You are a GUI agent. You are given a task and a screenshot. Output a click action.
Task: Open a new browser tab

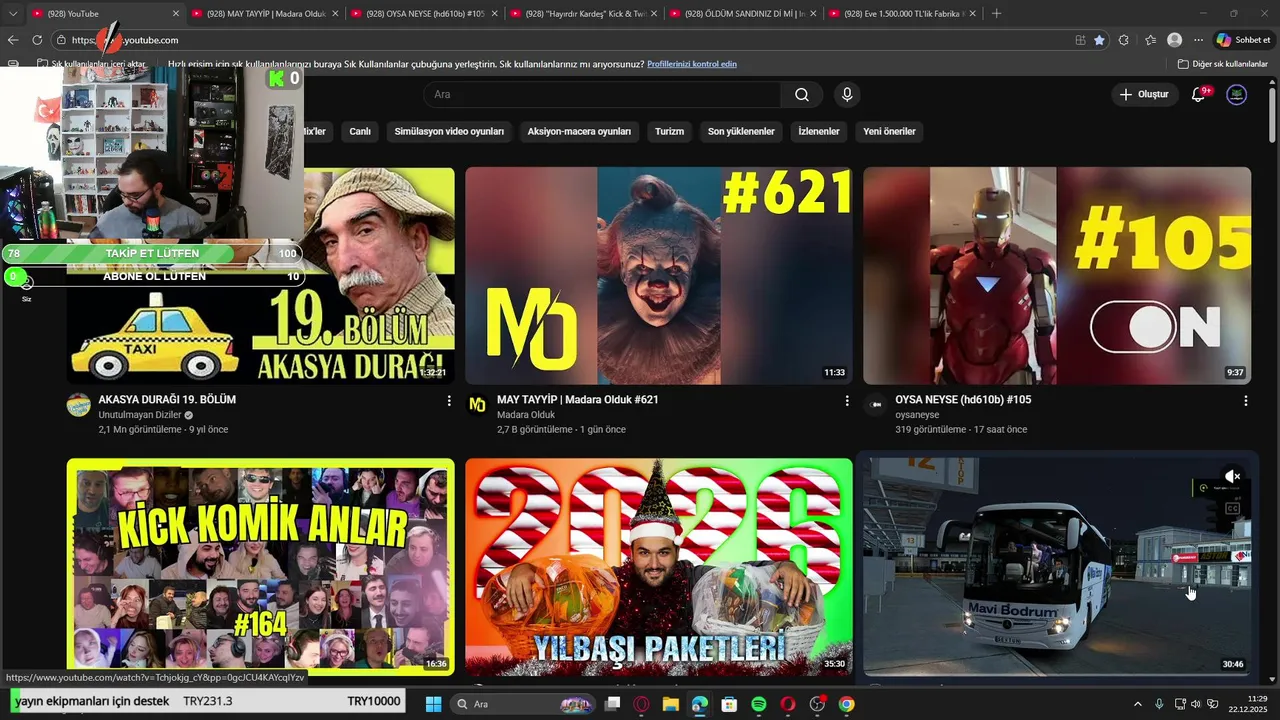coord(996,13)
